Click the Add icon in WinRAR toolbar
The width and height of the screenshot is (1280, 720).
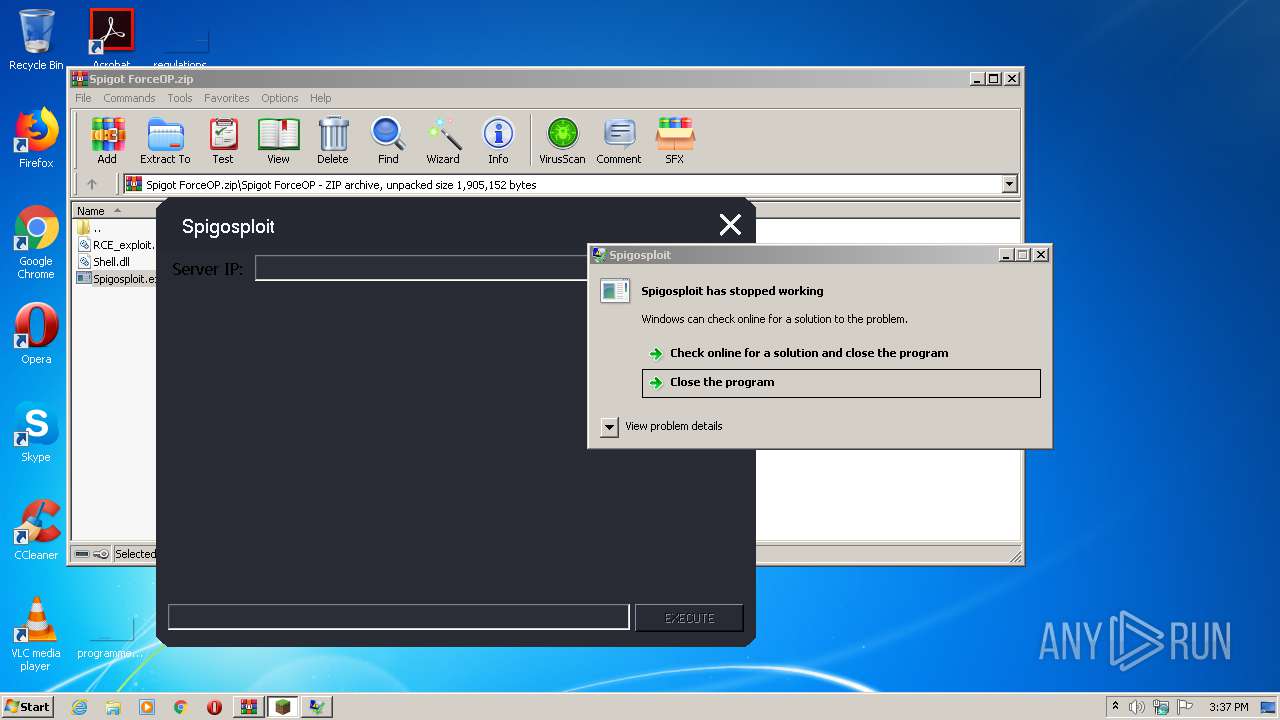click(x=107, y=140)
